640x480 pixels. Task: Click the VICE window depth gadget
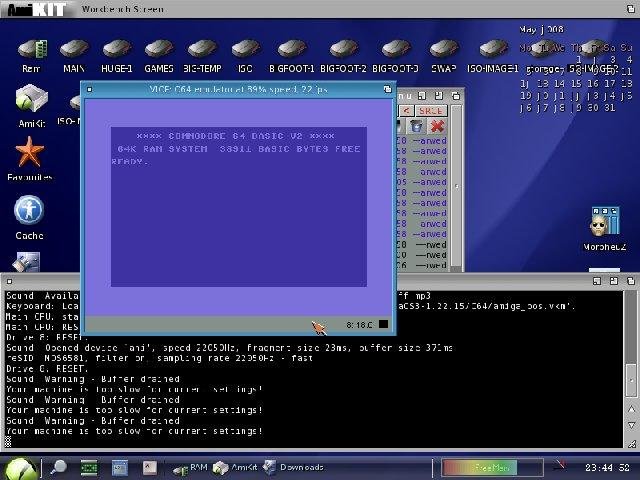click(387, 89)
